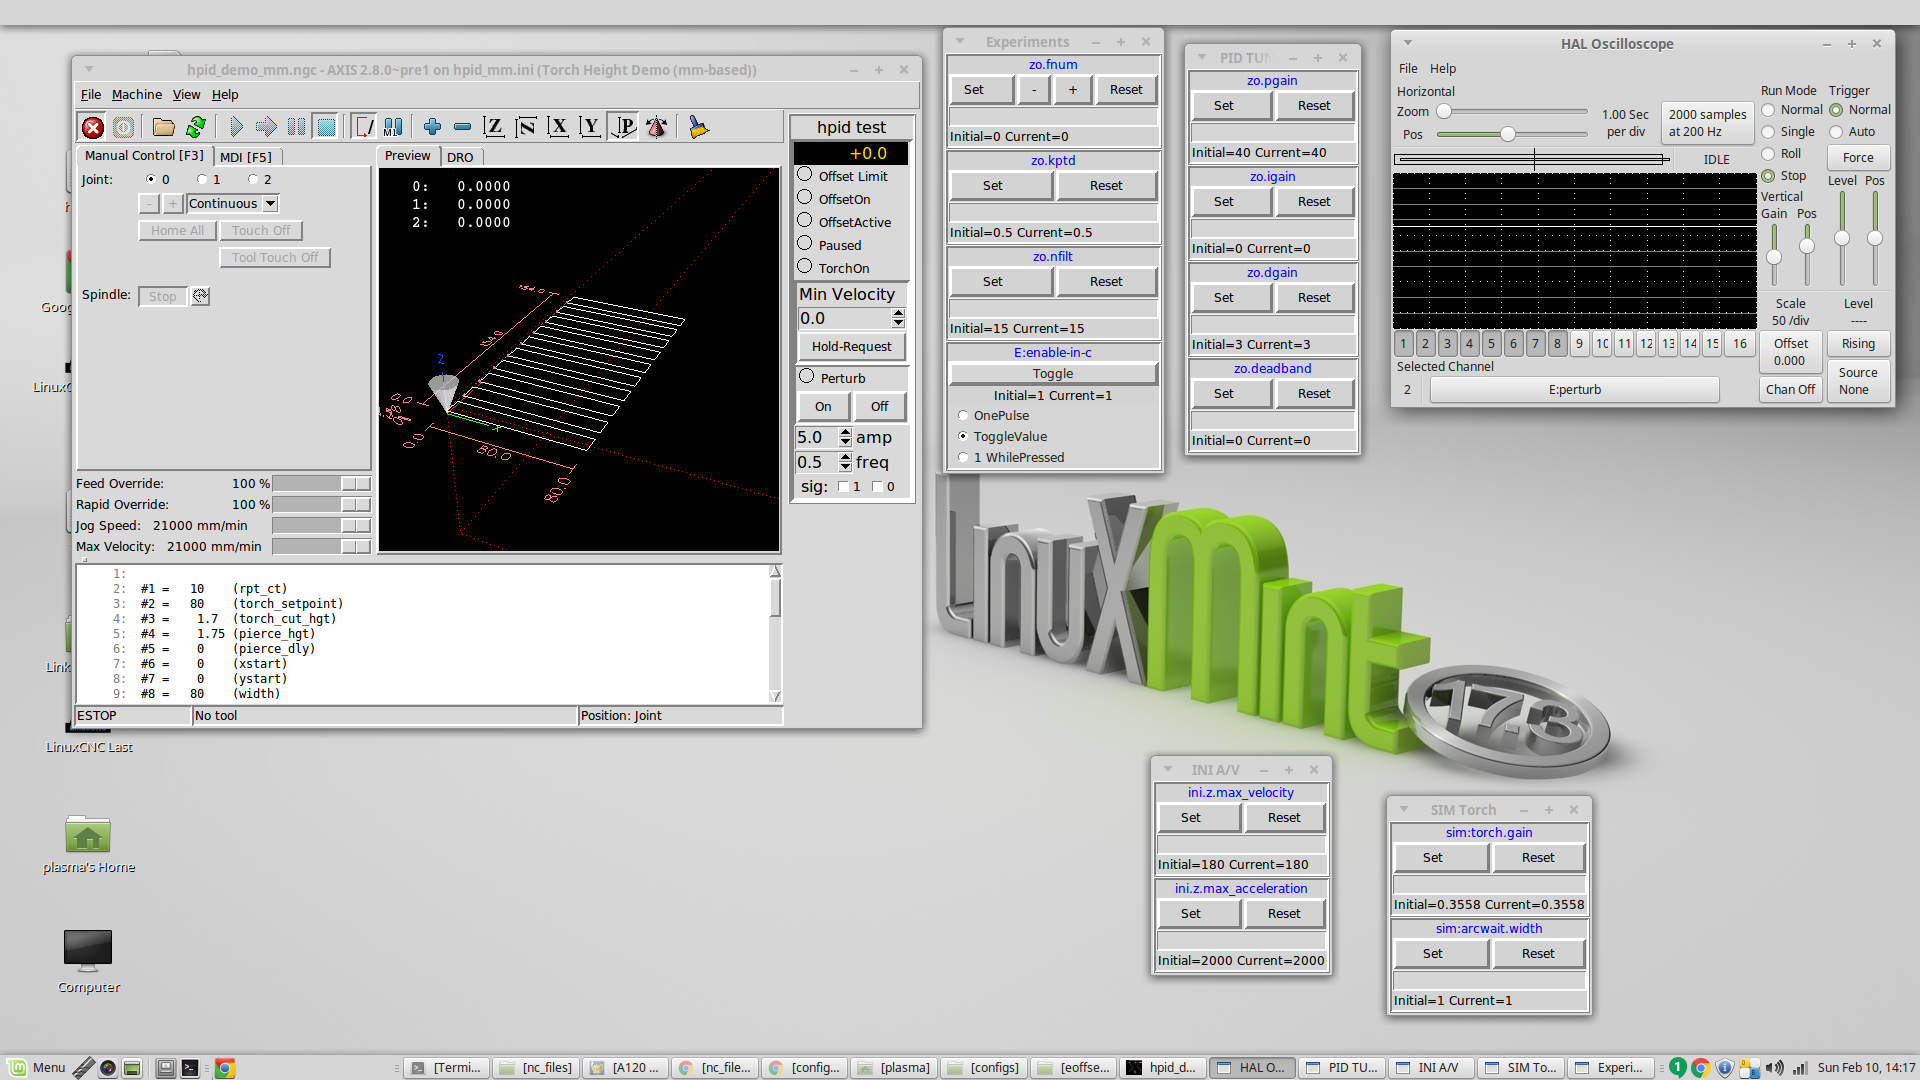This screenshot has width=1920, height=1080.
Task: Increase Min Velocity with spinner arrow
Action: click(x=898, y=313)
